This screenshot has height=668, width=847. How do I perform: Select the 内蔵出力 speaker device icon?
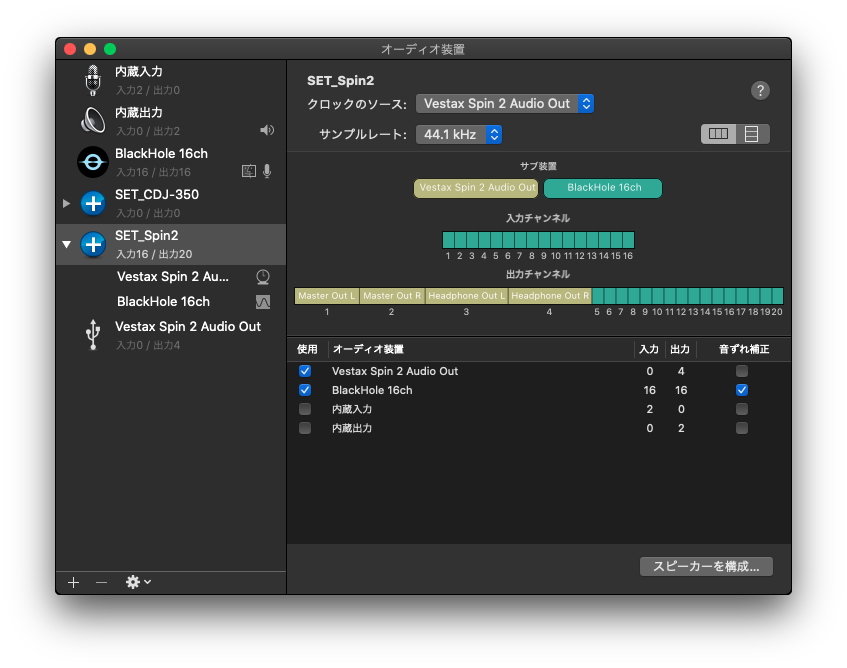(x=93, y=120)
